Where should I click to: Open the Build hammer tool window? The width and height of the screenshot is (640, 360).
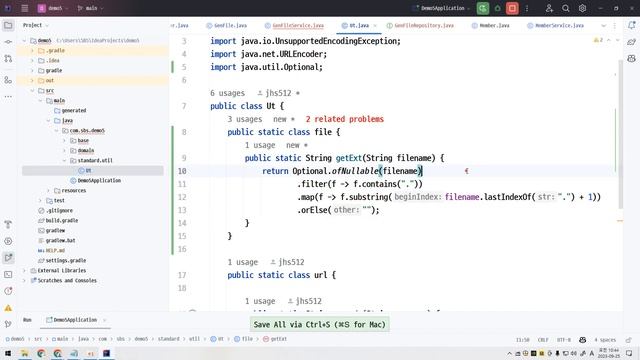tap(8, 224)
